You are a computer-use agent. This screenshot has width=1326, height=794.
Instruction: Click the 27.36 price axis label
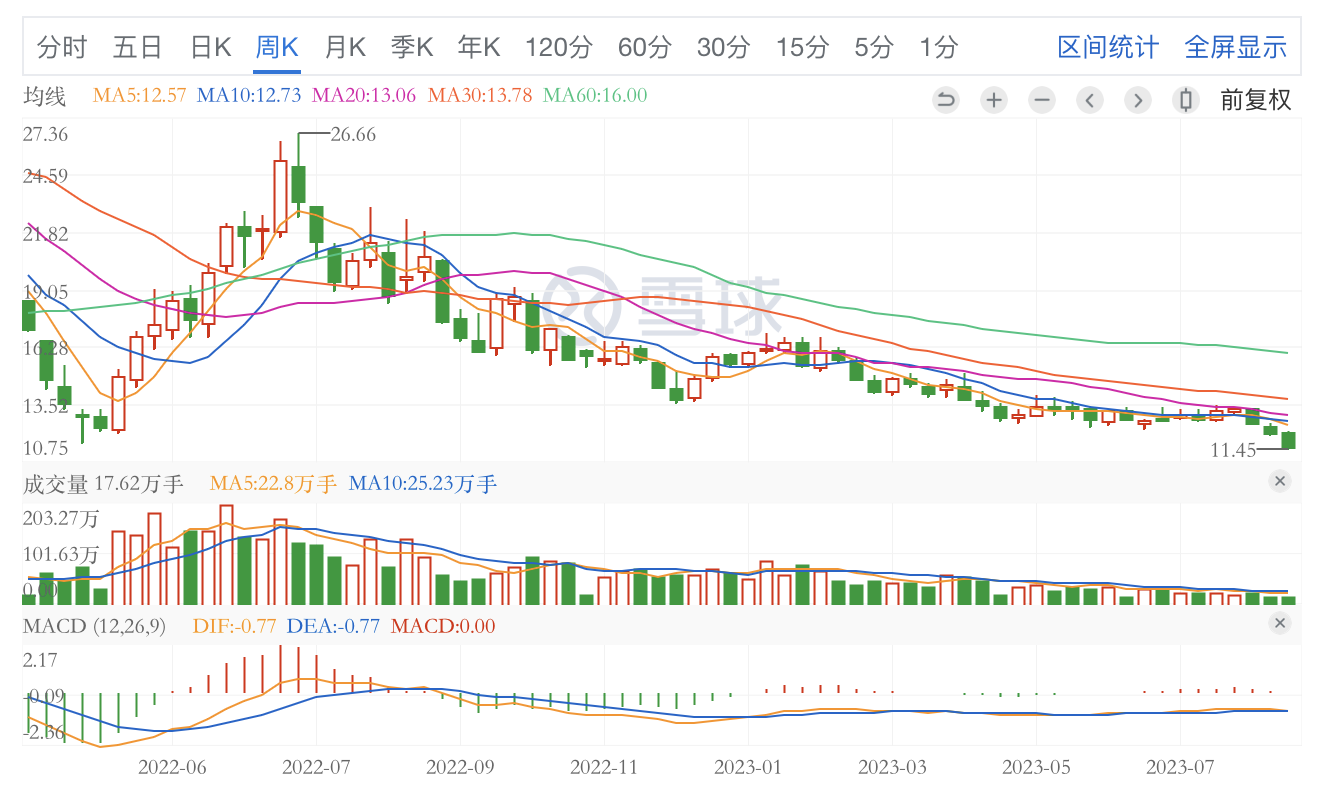click(x=45, y=134)
